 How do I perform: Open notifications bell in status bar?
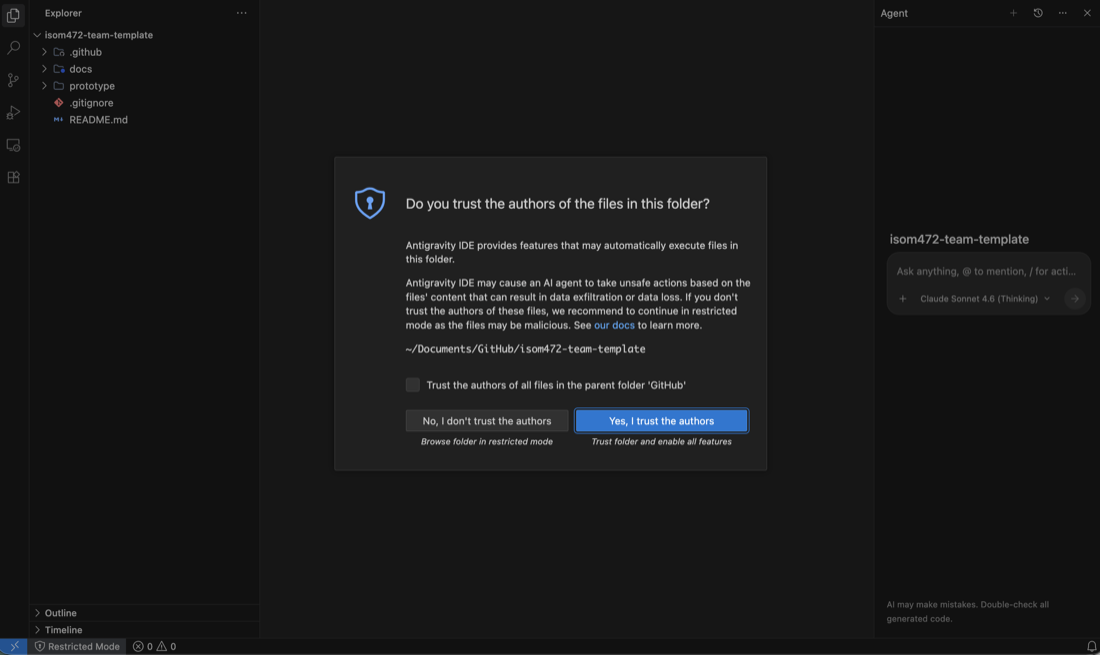[x=1091, y=647]
